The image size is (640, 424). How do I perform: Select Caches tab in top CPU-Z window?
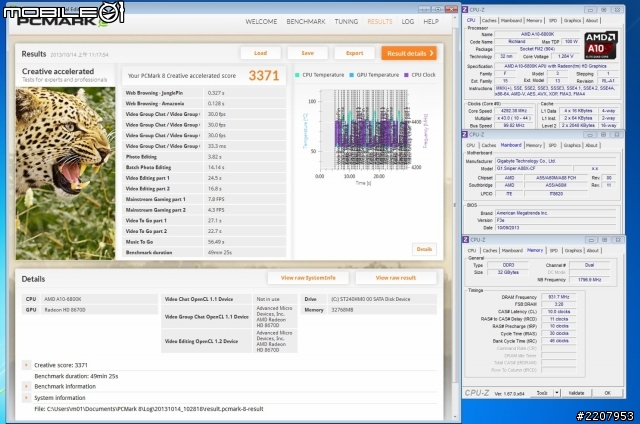click(x=489, y=20)
